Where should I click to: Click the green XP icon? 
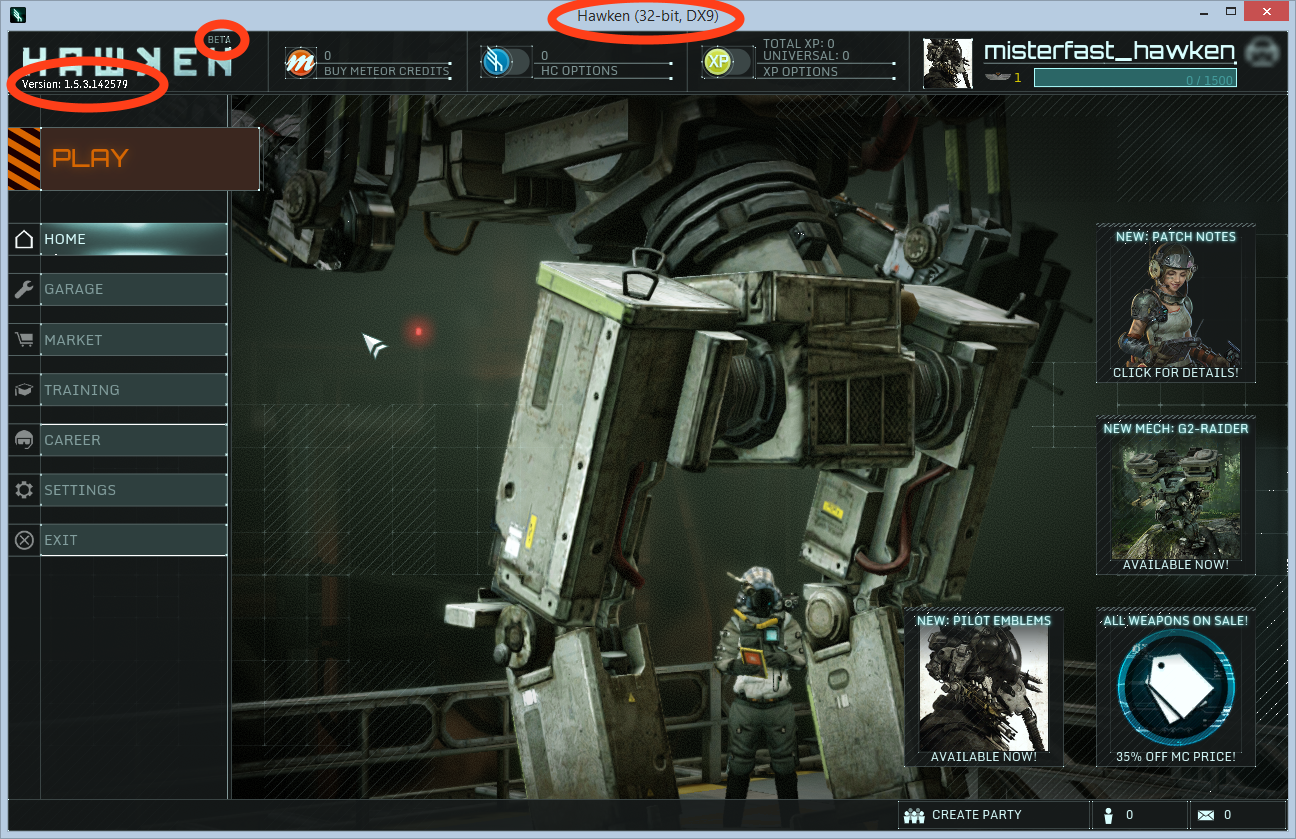tap(717, 63)
